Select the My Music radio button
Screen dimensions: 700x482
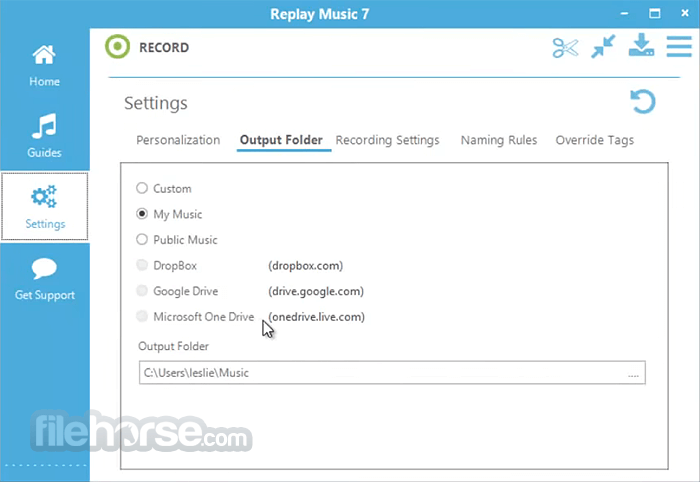(x=142, y=214)
